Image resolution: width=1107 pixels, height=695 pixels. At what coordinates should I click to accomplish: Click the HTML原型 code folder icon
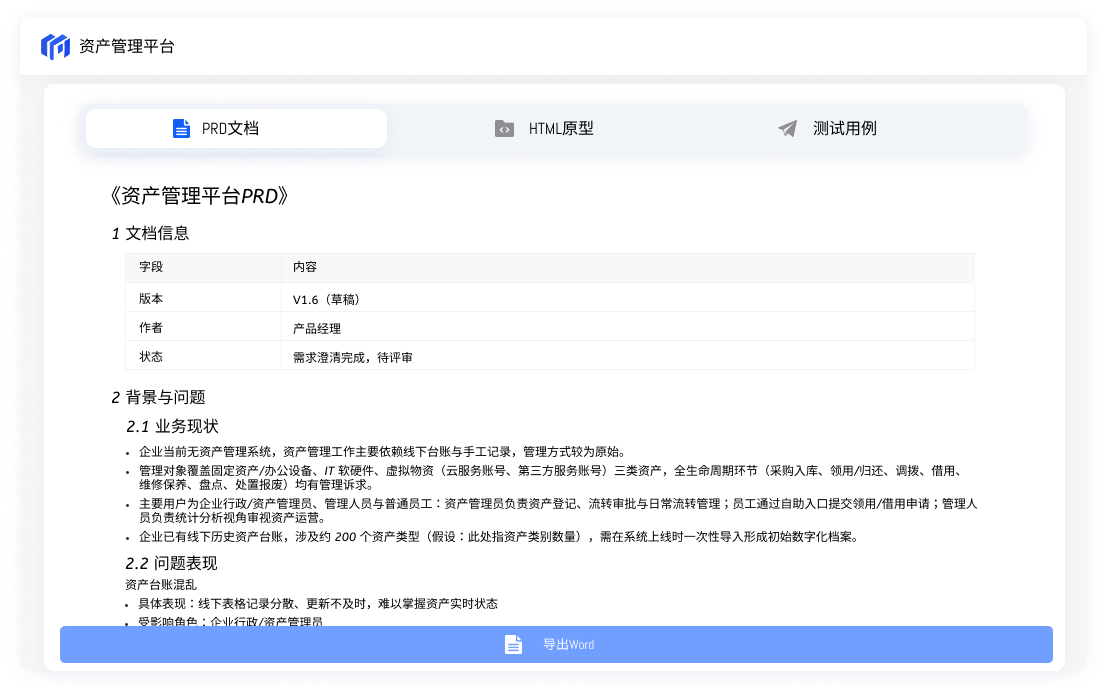pos(504,129)
